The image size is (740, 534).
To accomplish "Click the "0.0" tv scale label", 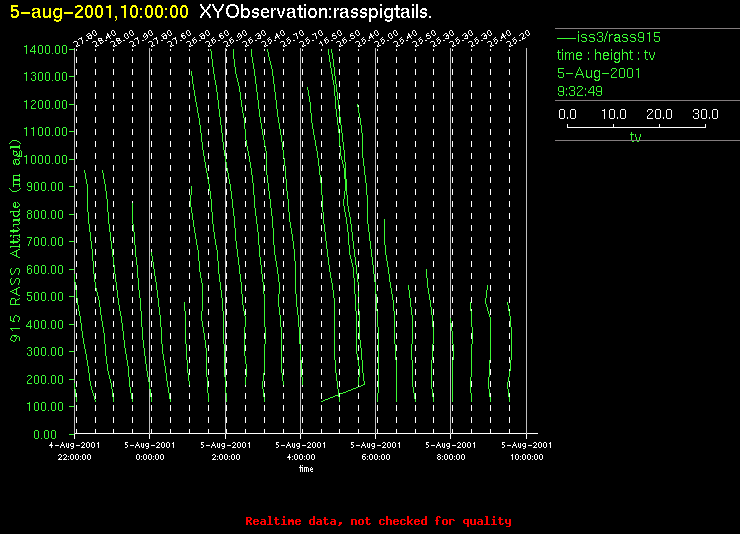I will (567, 114).
